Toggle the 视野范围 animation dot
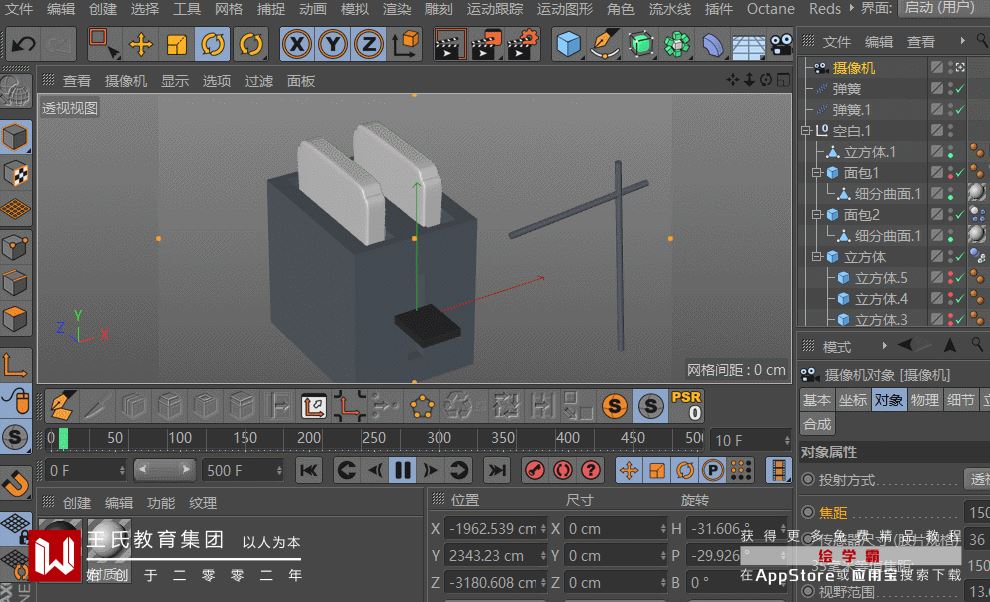The image size is (990, 602). coord(808,591)
